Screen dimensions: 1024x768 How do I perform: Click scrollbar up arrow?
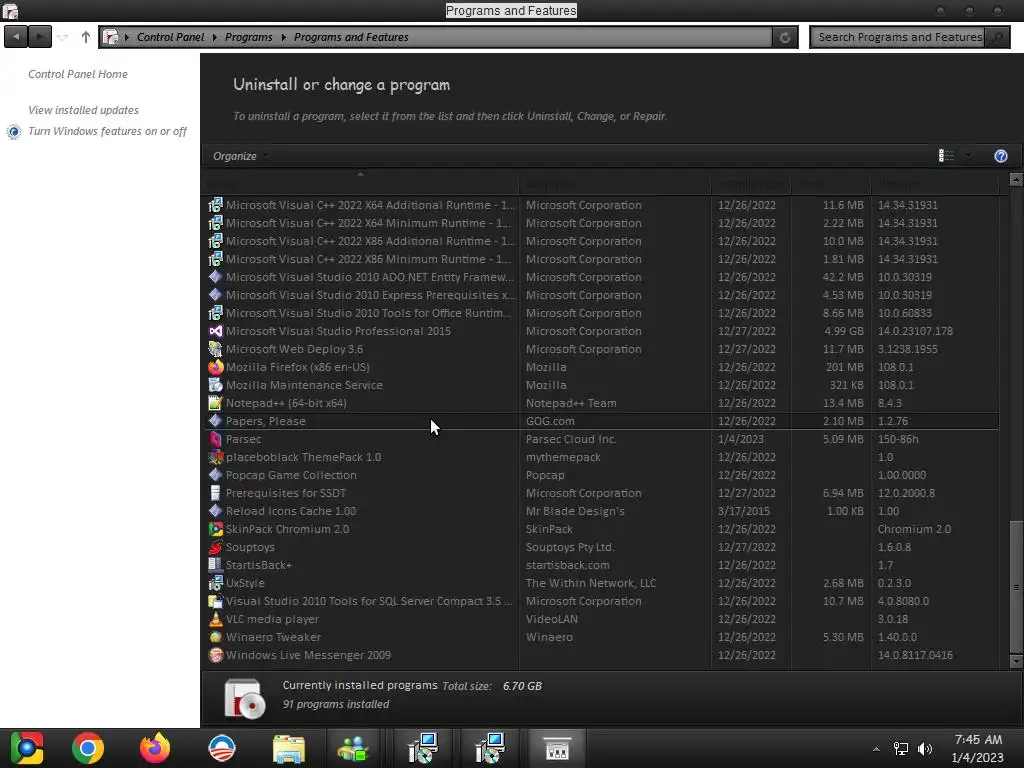click(1016, 178)
